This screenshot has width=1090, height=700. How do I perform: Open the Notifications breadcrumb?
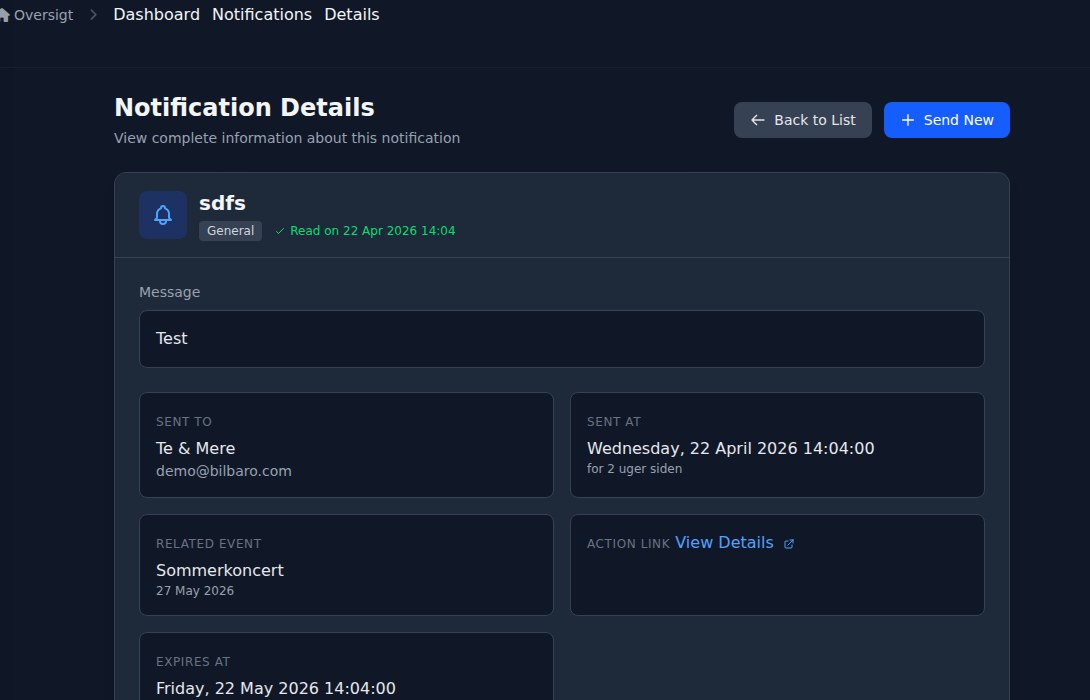262,15
